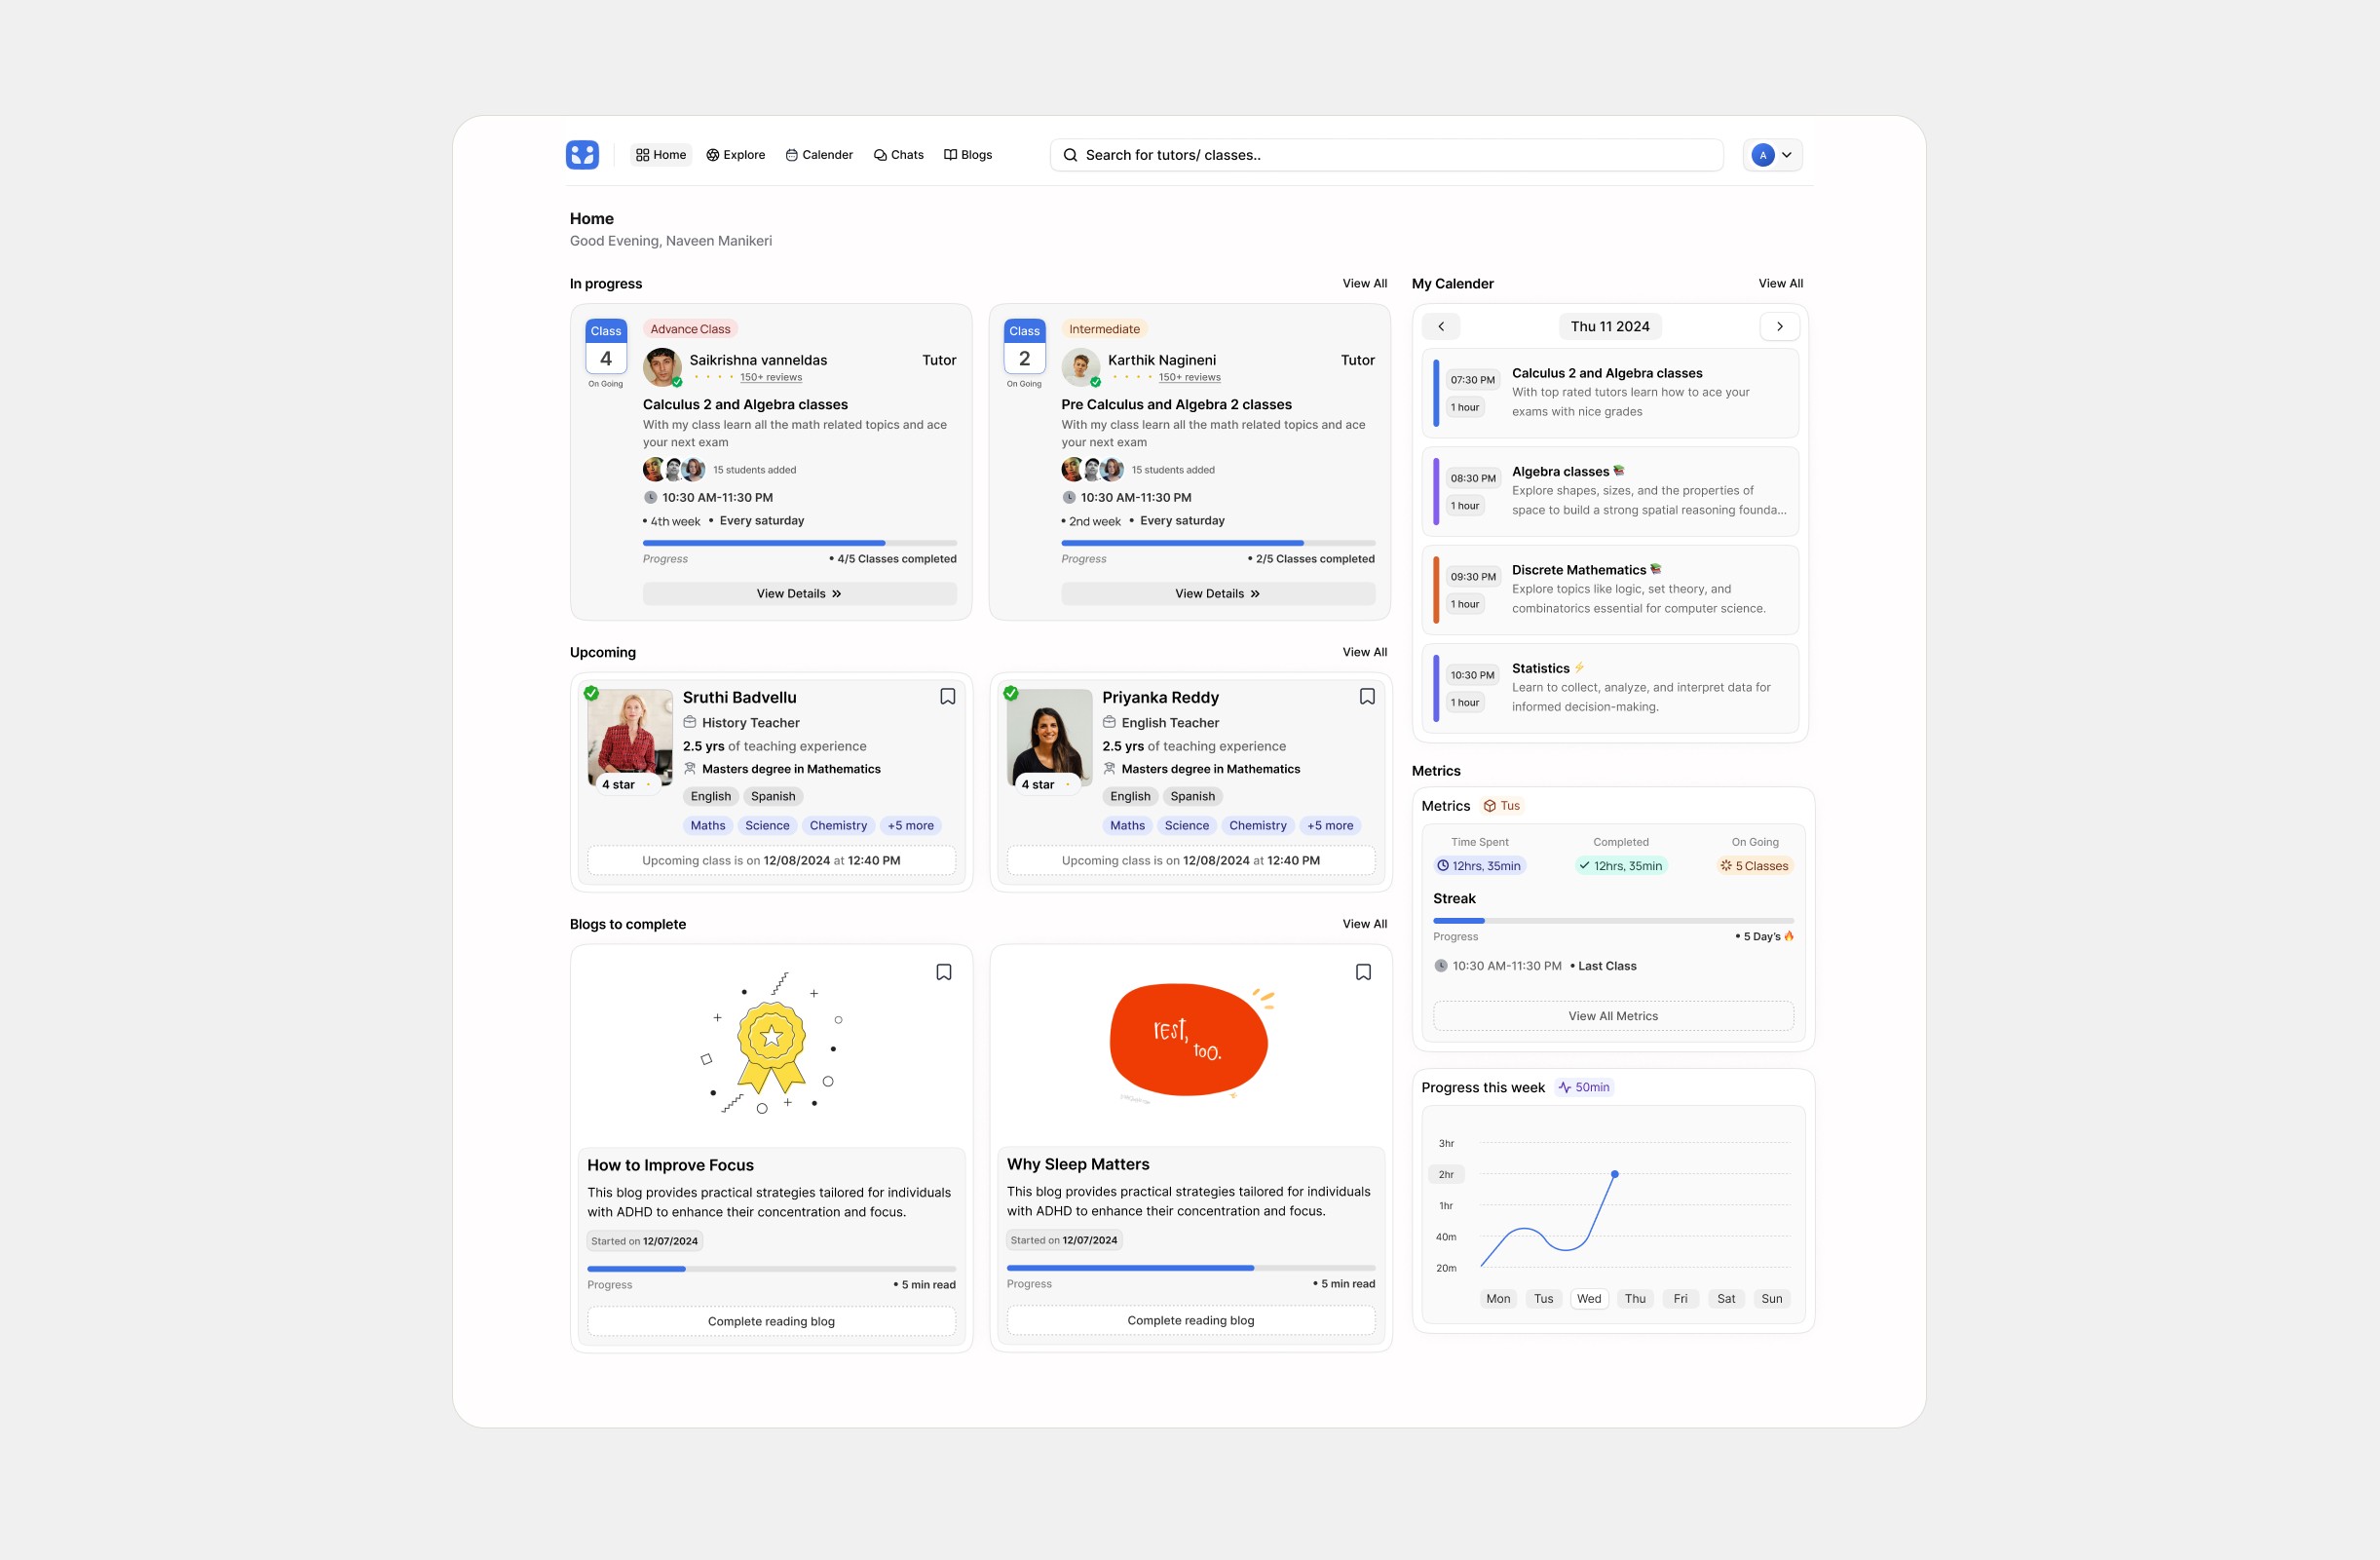The height and width of the screenshot is (1560, 2380).
Task: Toggle bookmark on Why Sleep Matters blog
Action: coord(1365,971)
